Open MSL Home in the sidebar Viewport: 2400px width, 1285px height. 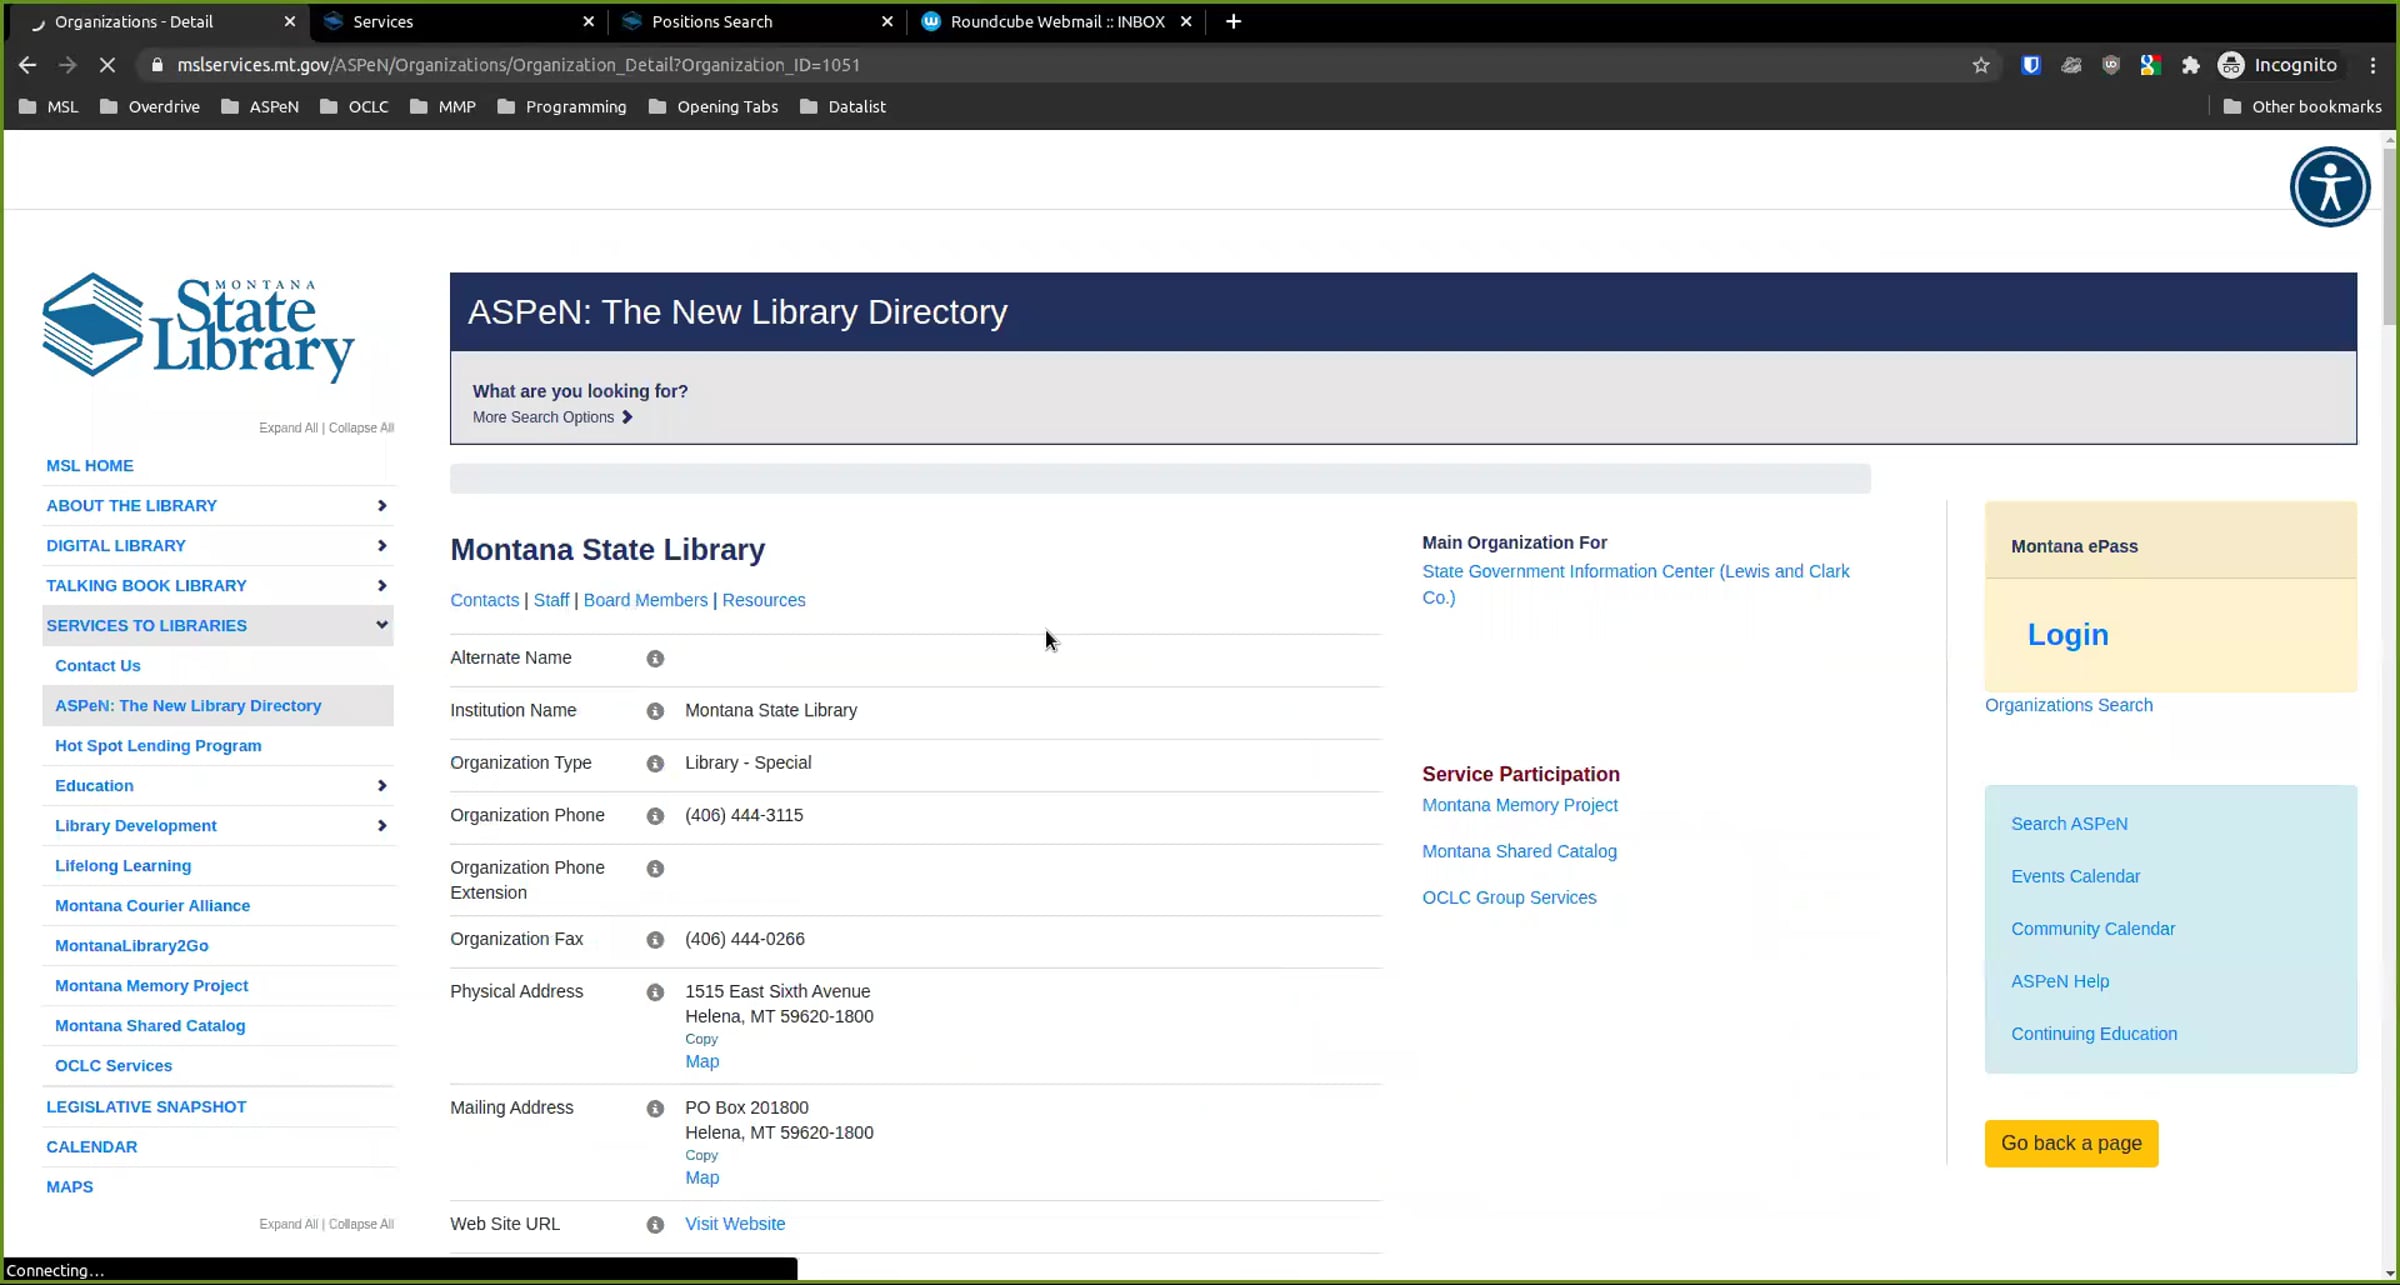pyautogui.click(x=90, y=466)
